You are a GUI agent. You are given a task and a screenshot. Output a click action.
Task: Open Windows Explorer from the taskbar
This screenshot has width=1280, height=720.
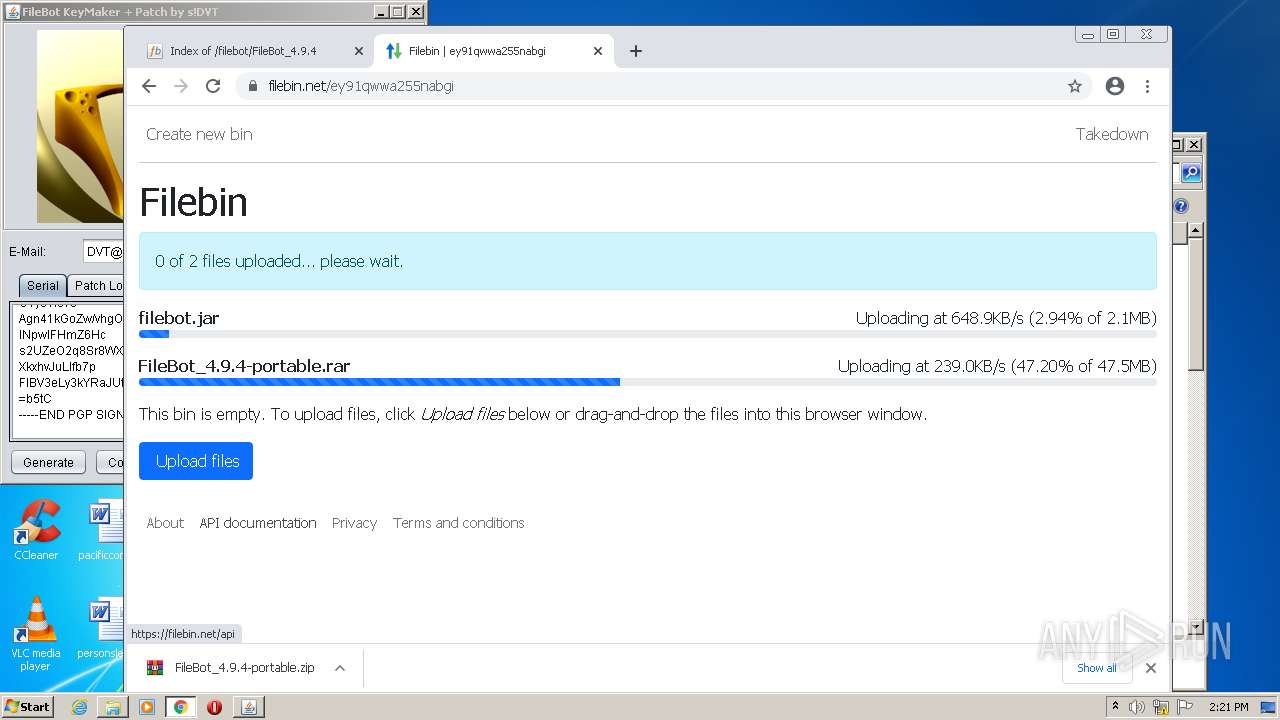113,707
